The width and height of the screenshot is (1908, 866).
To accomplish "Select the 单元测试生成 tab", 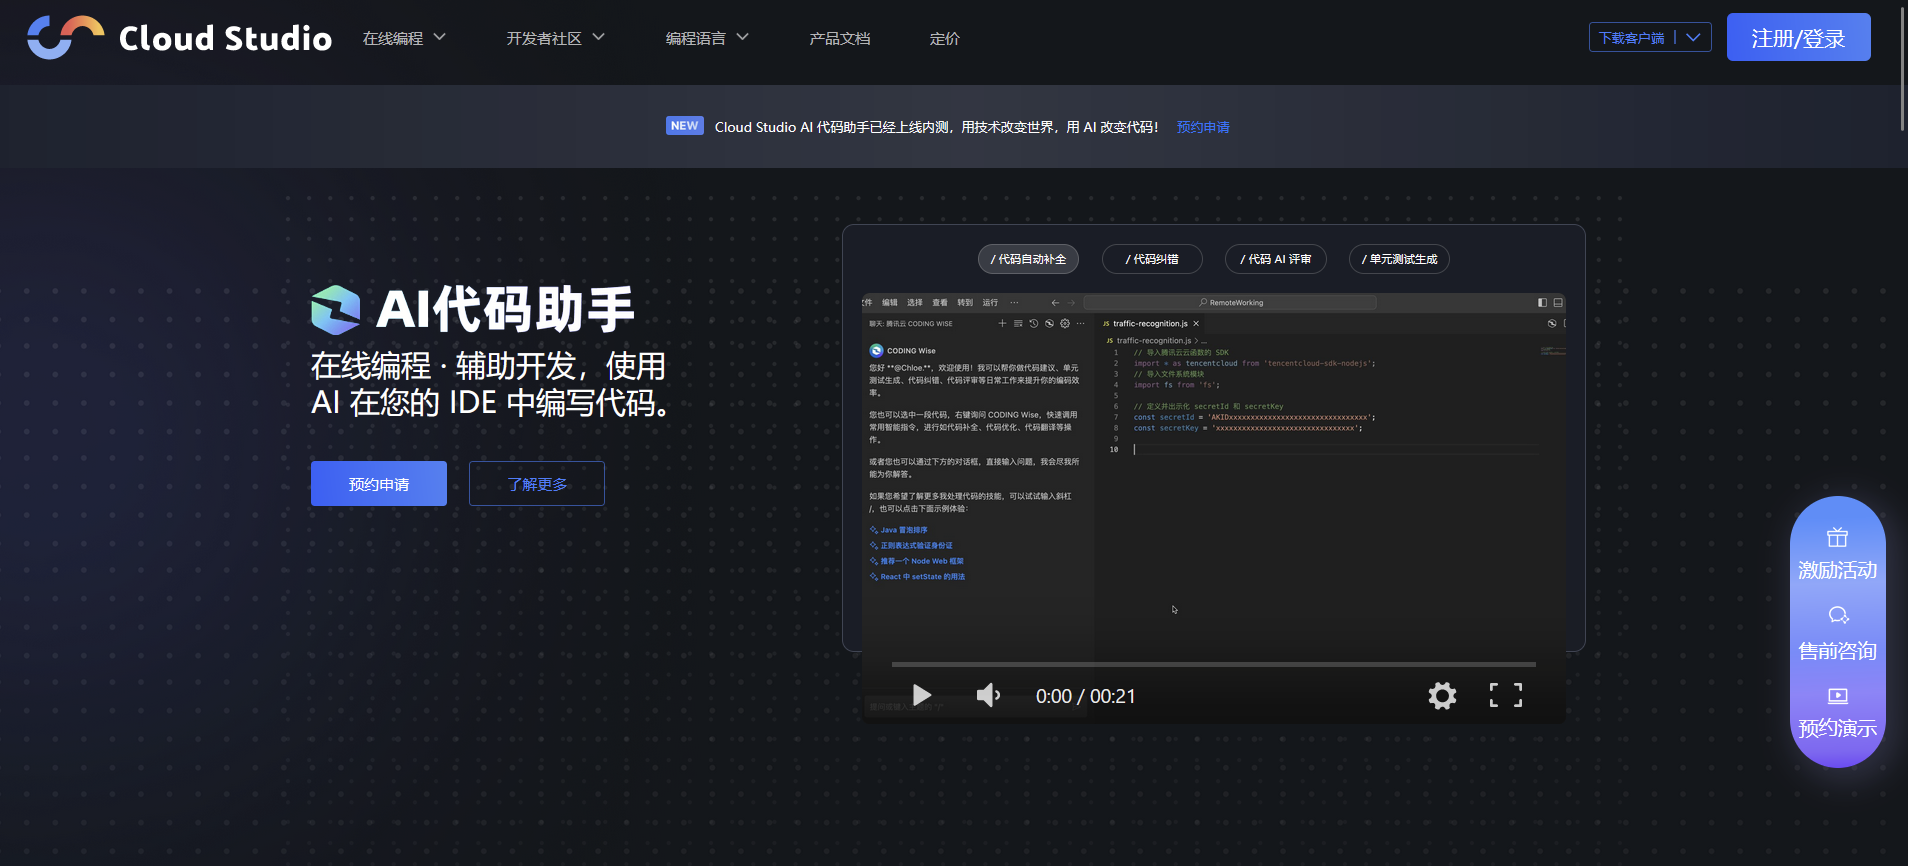I will 1399,259.
